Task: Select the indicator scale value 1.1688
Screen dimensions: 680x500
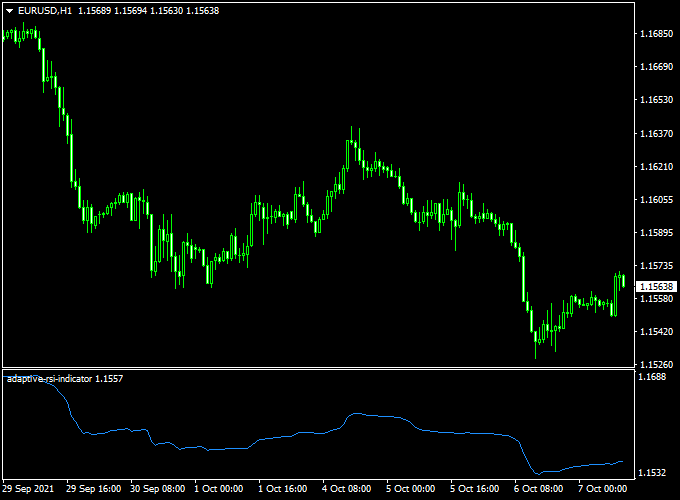Action: pyautogui.click(x=652, y=377)
